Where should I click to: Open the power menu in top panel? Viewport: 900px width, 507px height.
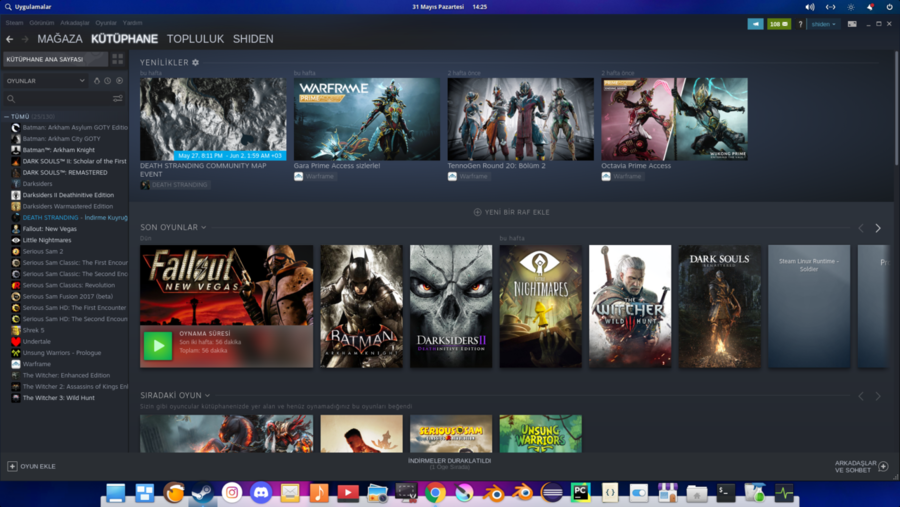click(889, 7)
